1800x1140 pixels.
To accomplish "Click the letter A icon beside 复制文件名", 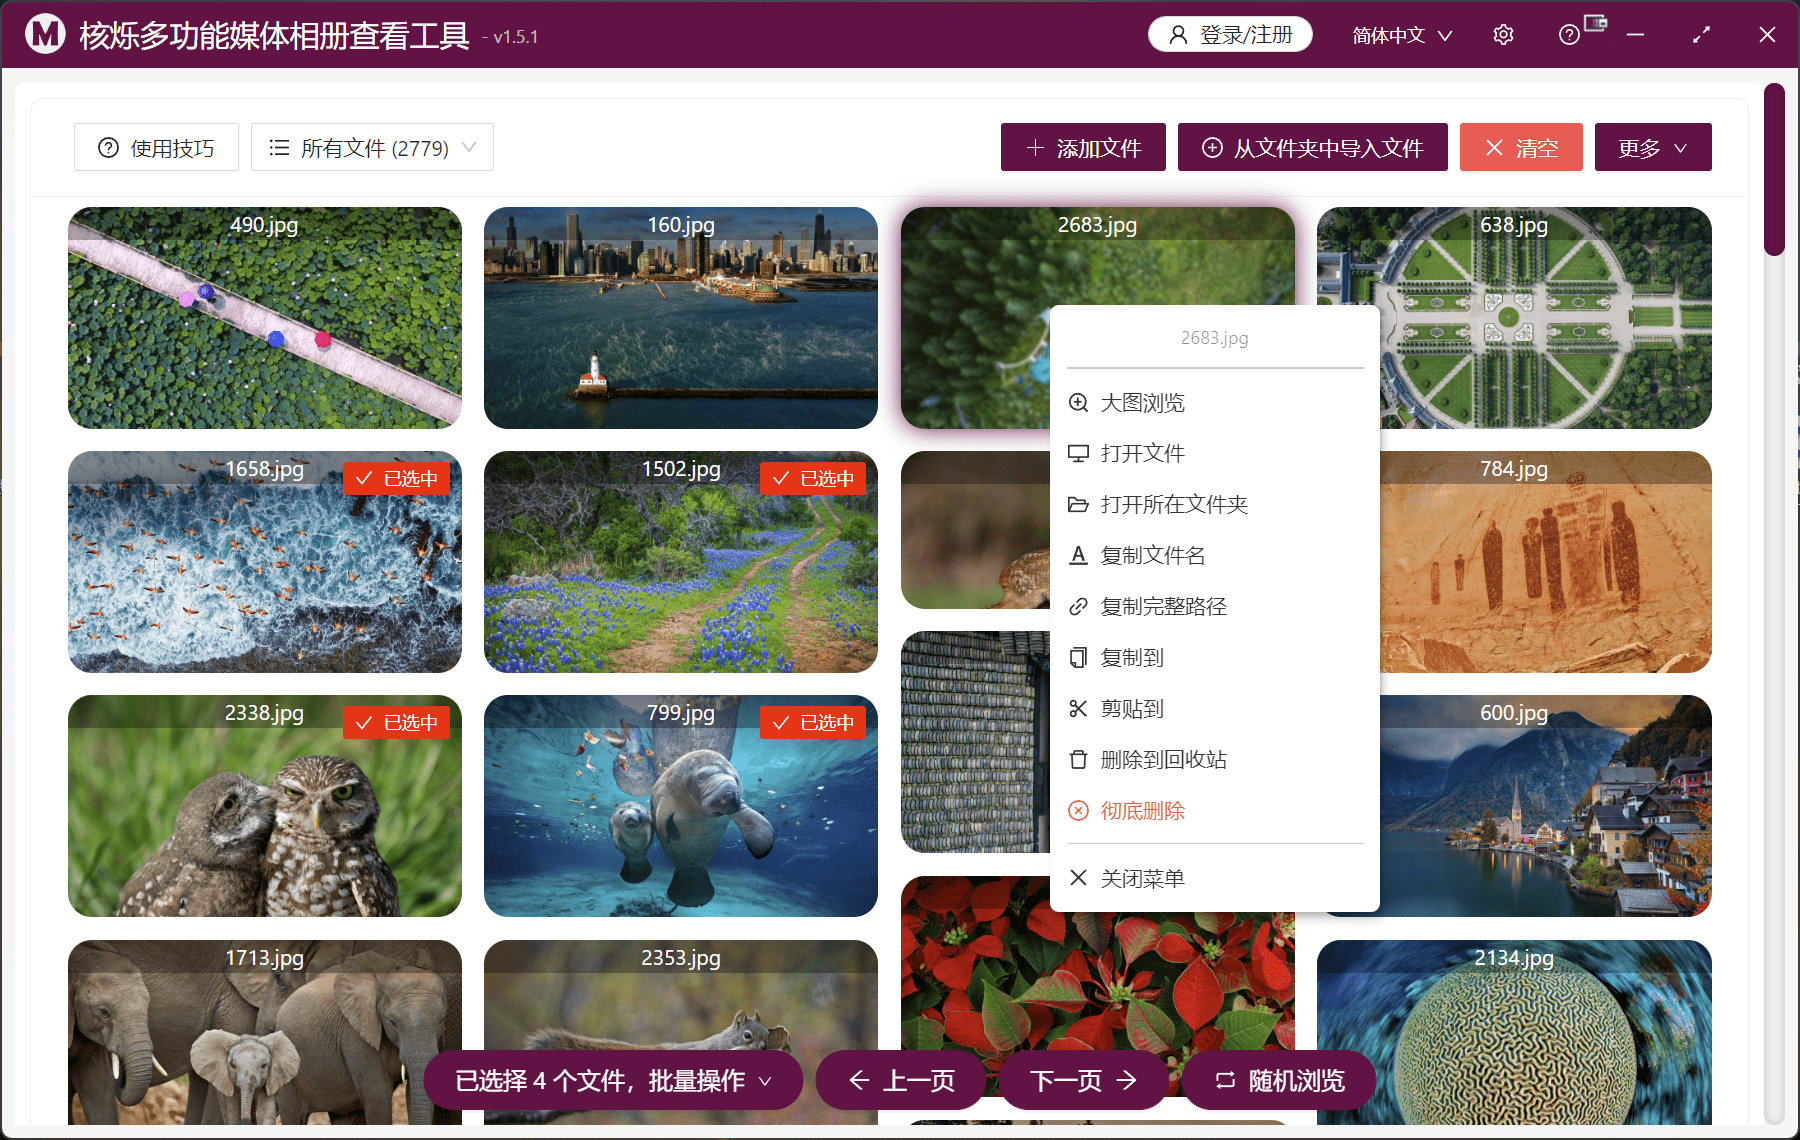I will click(1078, 555).
